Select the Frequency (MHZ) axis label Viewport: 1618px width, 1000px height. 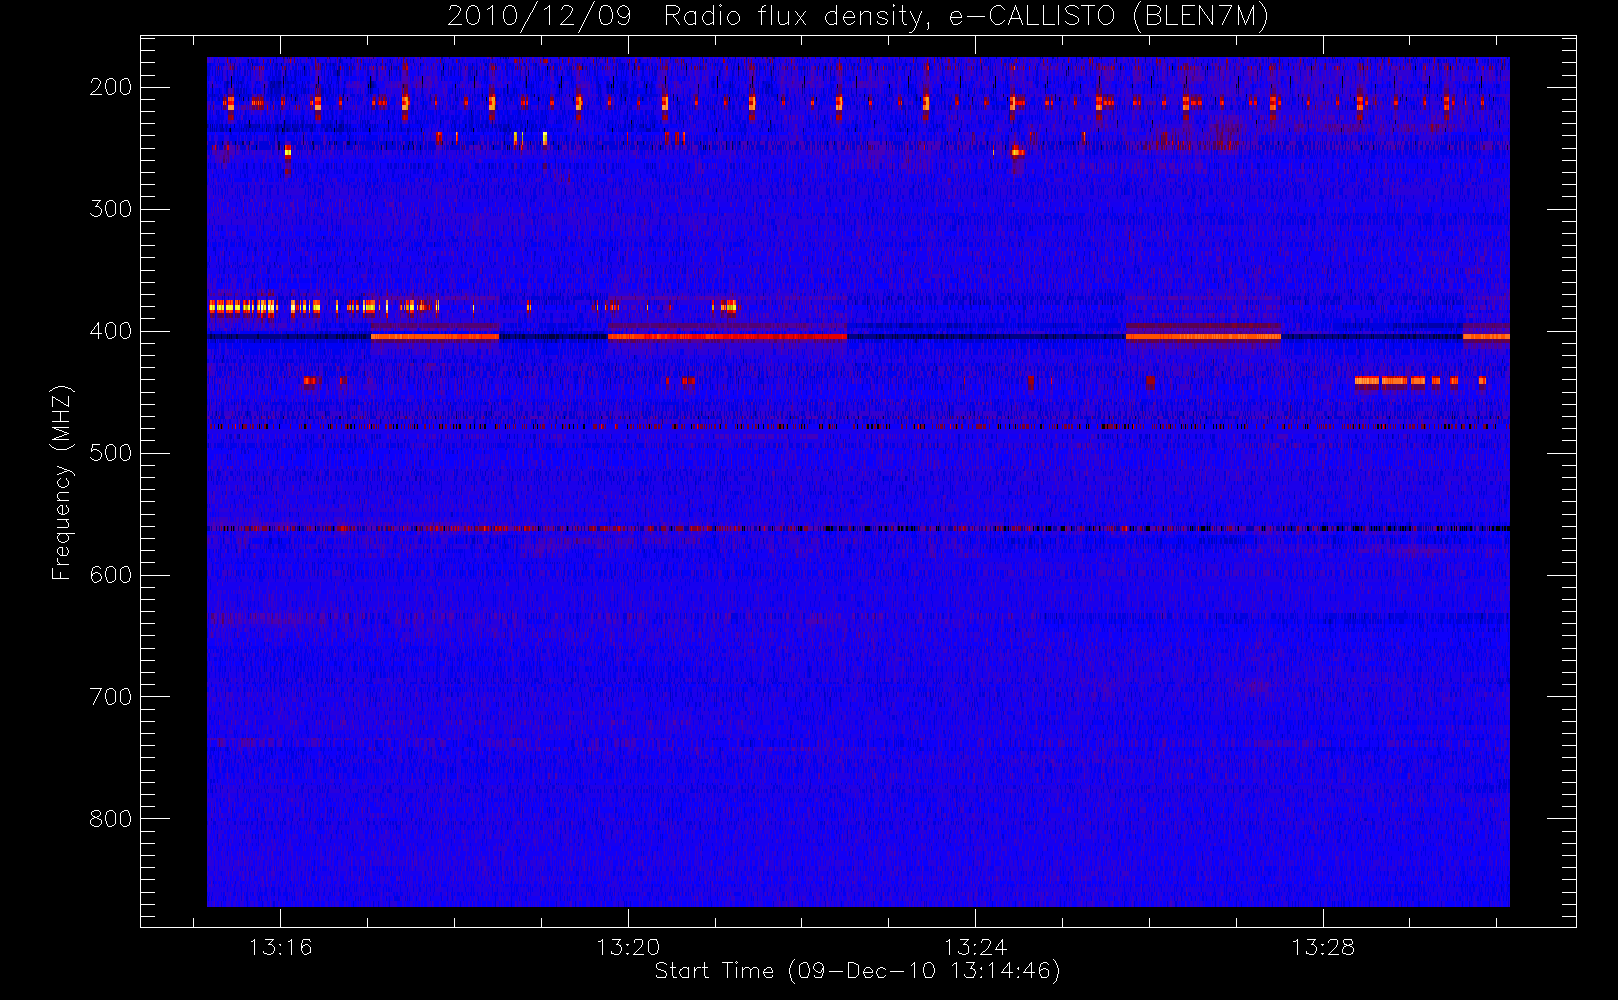pyautogui.click(x=62, y=482)
